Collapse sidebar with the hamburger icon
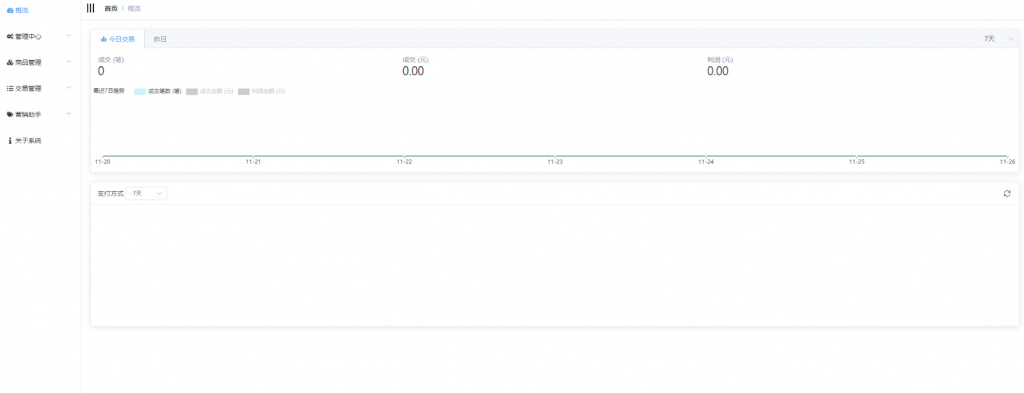The image size is (1024, 393). click(90, 8)
